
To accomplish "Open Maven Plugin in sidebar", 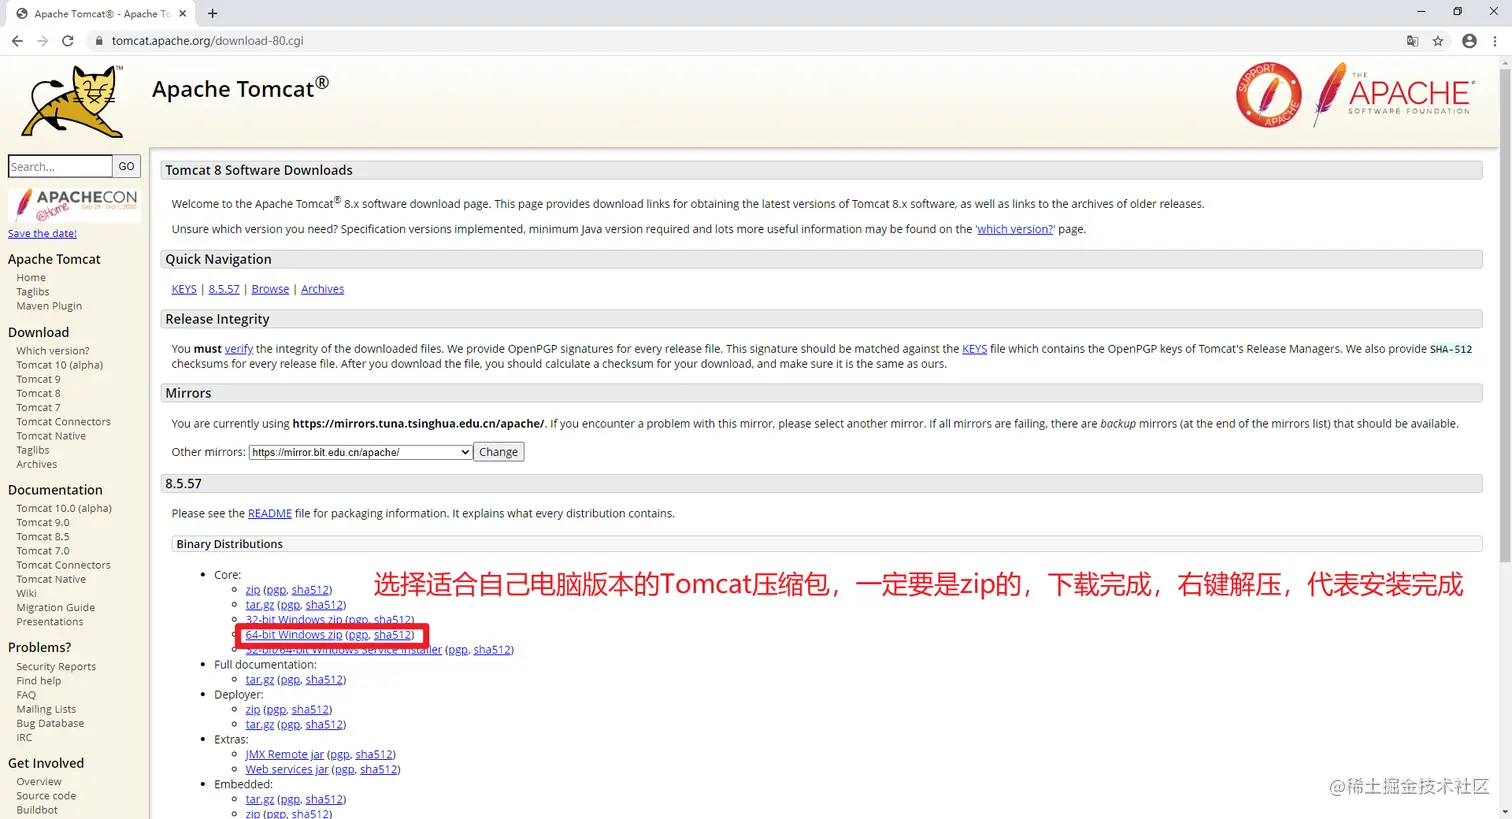I will [49, 306].
